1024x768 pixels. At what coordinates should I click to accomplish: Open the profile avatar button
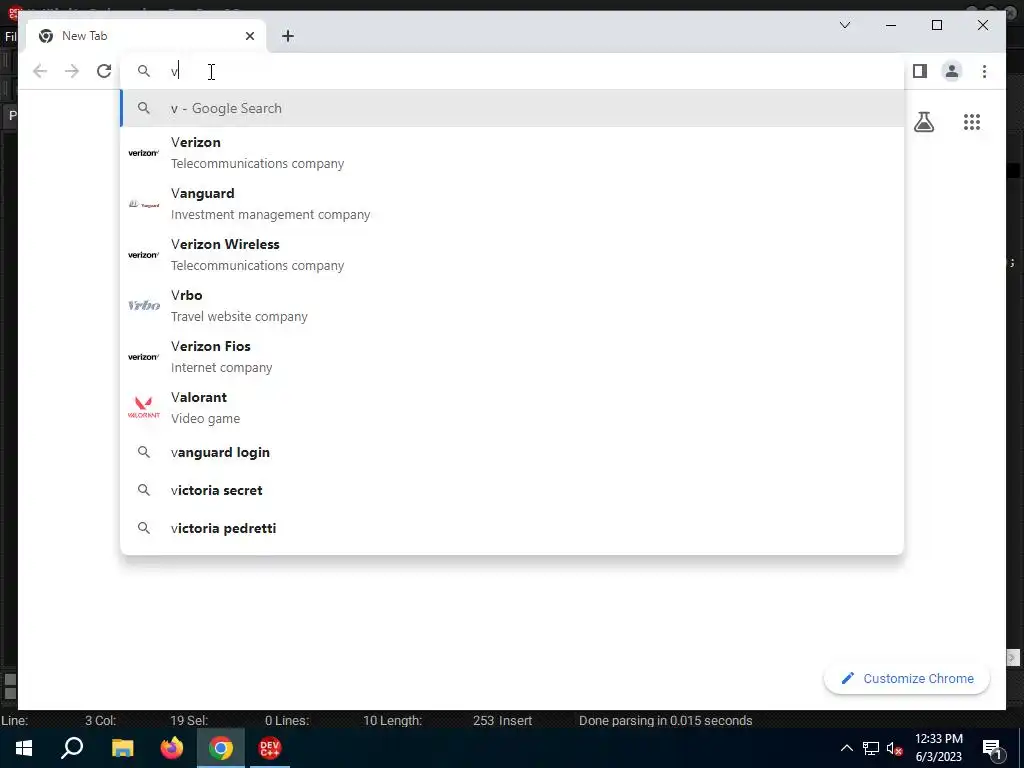(x=952, y=71)
